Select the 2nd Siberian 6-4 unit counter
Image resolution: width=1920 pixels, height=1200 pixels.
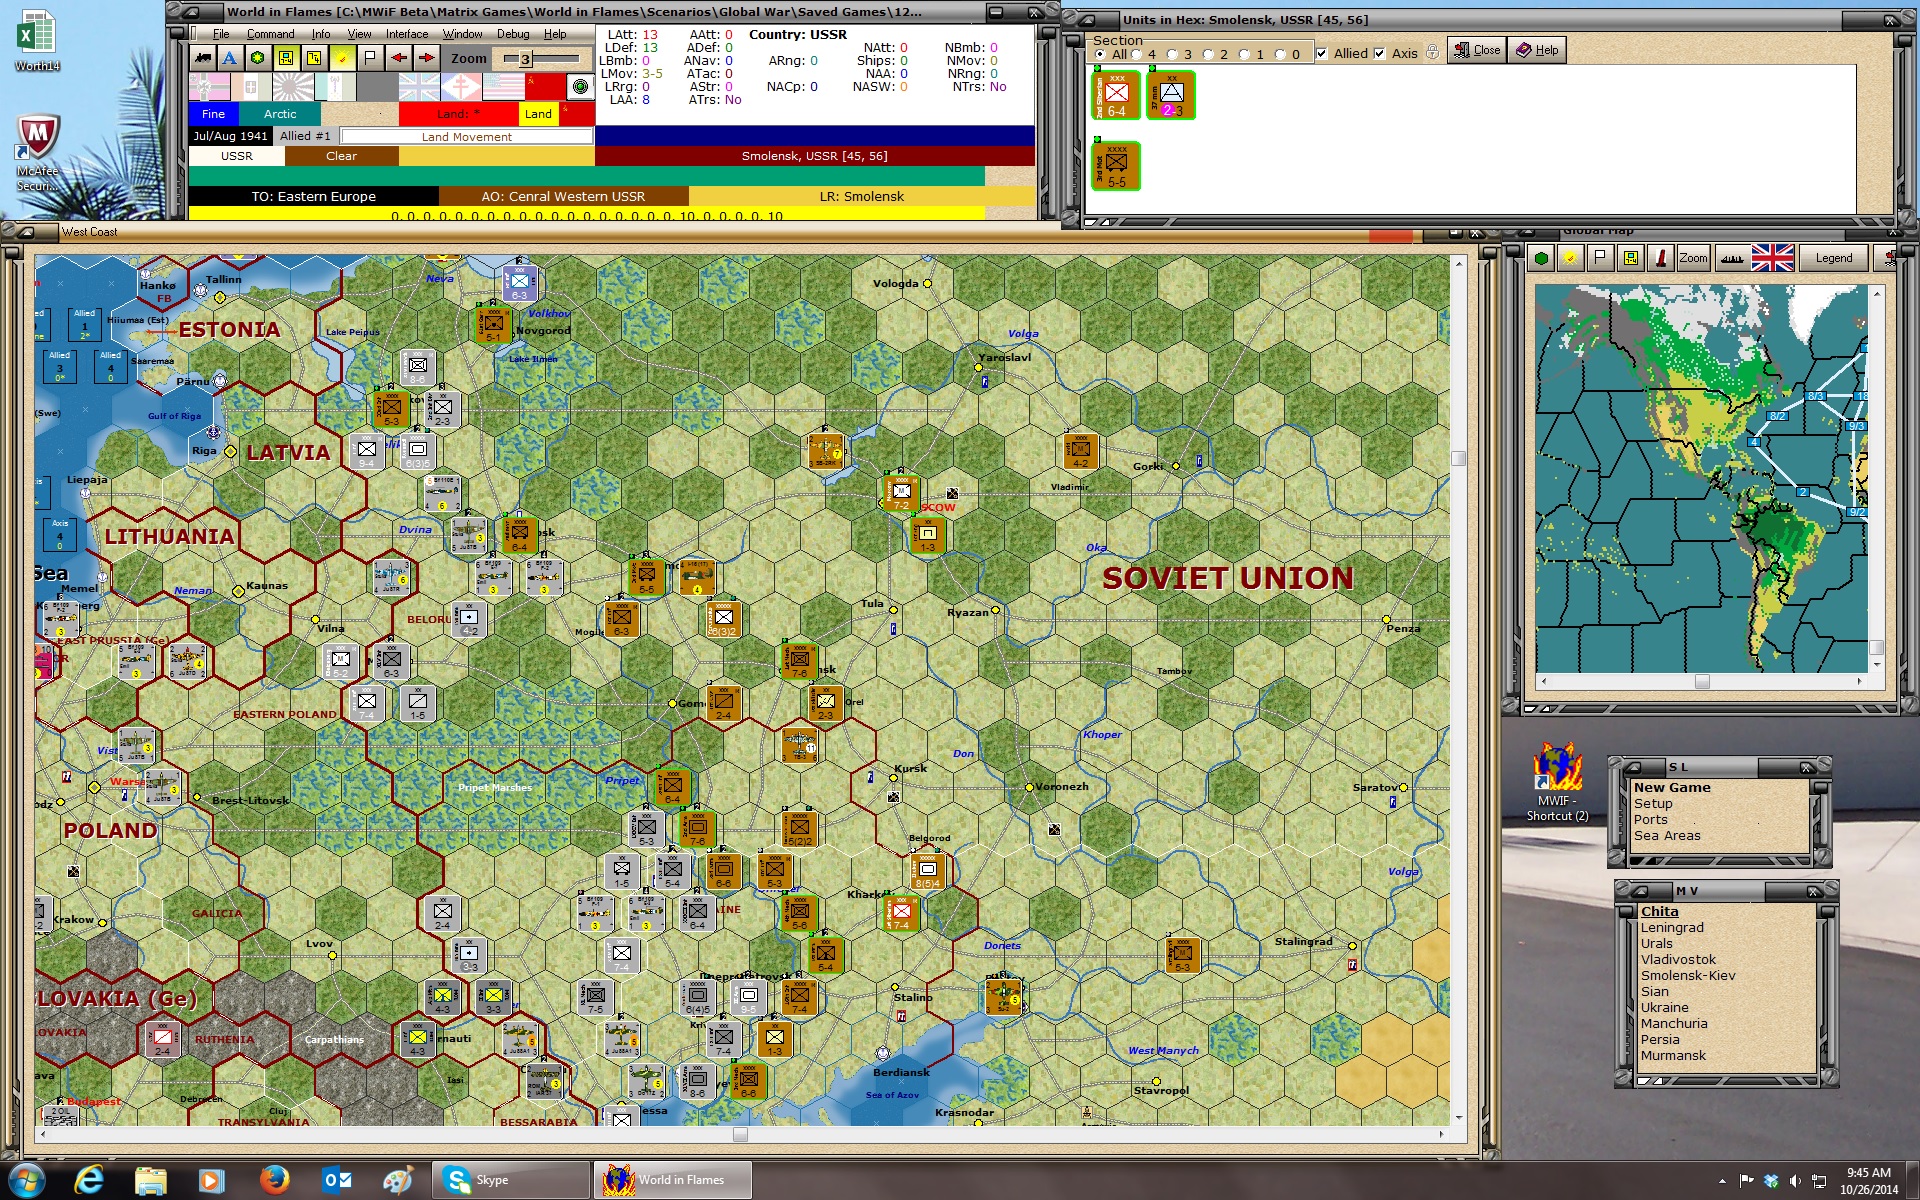pyautogui.click(x=1116, y=95)
